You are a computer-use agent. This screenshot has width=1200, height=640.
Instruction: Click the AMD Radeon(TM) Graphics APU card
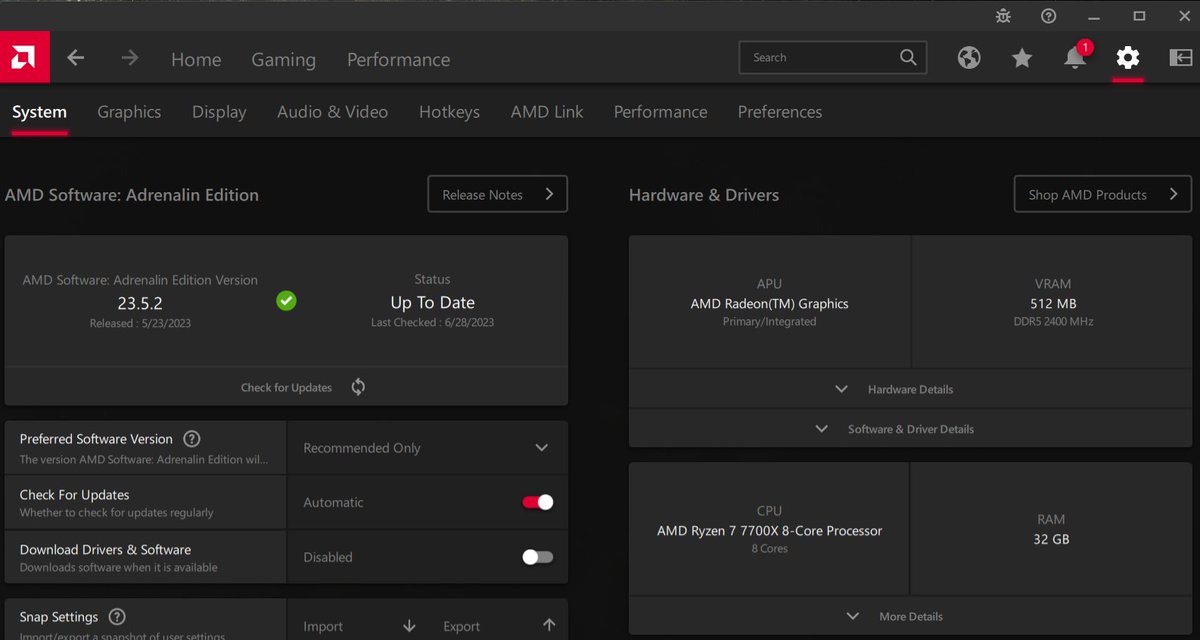(x=769, y=302)
